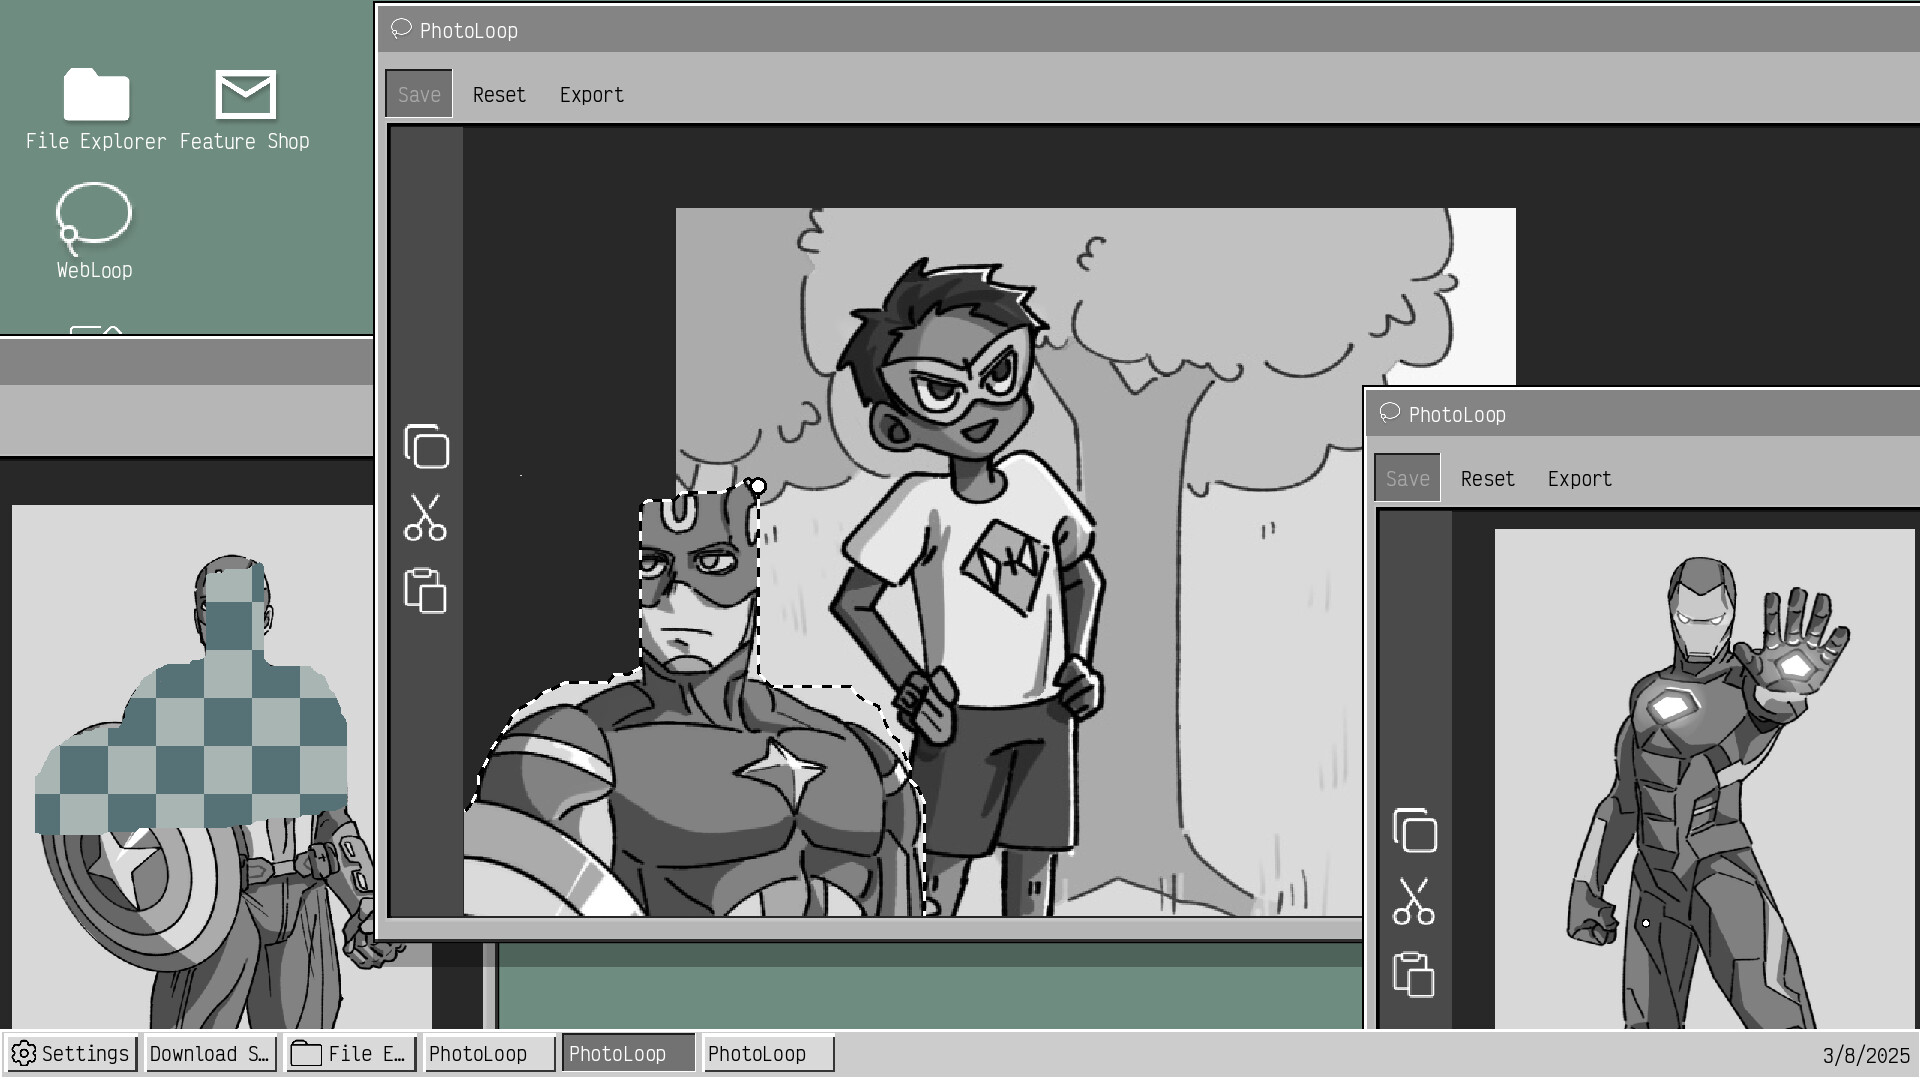This screenshot has height=1080, width=1920.
Task: Click Reset in the main PhotoLoop window
Action: [x=499, y=93]
